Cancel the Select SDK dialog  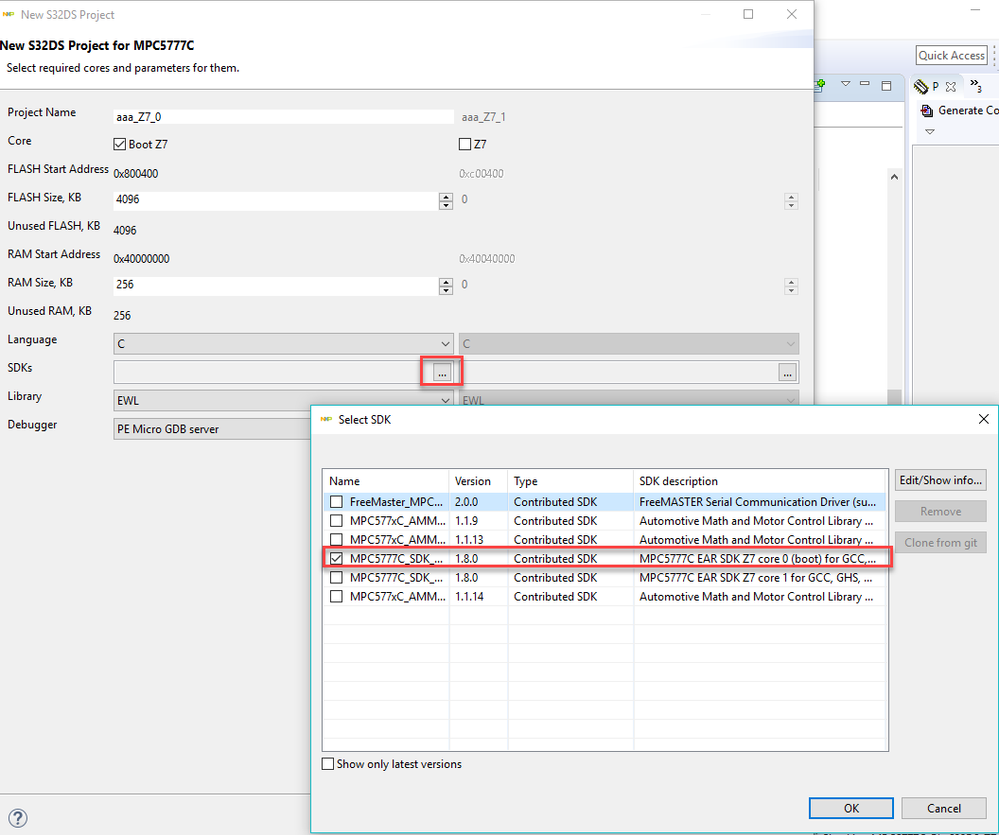click(944, 808)
